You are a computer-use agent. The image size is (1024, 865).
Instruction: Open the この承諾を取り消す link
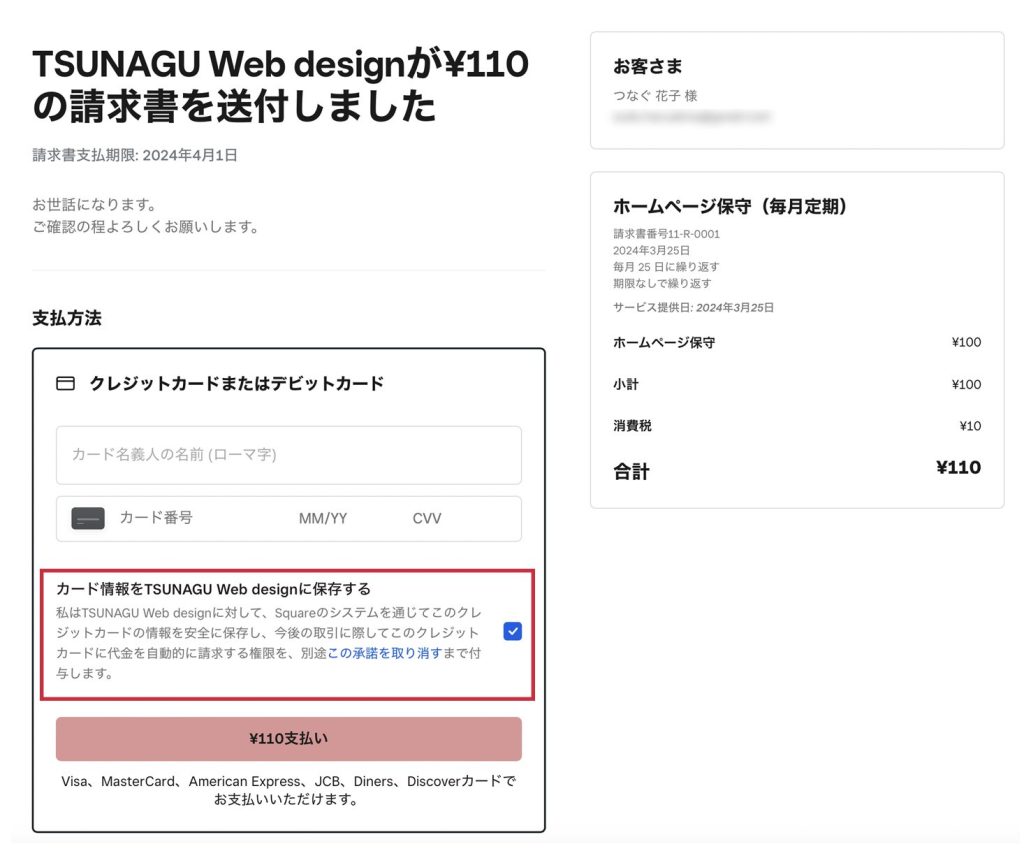[x=384, y=653]
